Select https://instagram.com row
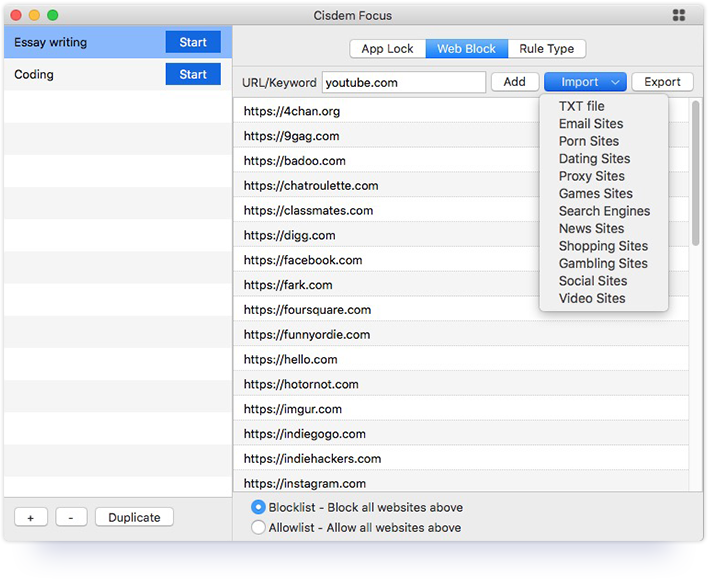708x581 pixels. click(461, 482)
